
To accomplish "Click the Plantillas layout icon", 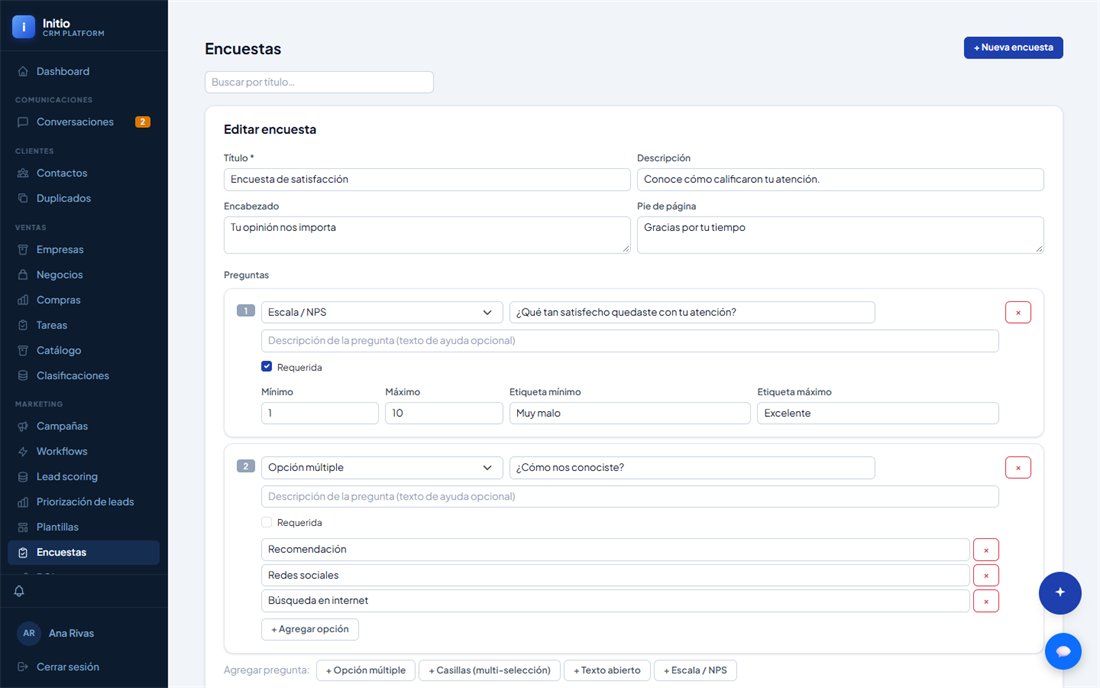I will 22,527.
